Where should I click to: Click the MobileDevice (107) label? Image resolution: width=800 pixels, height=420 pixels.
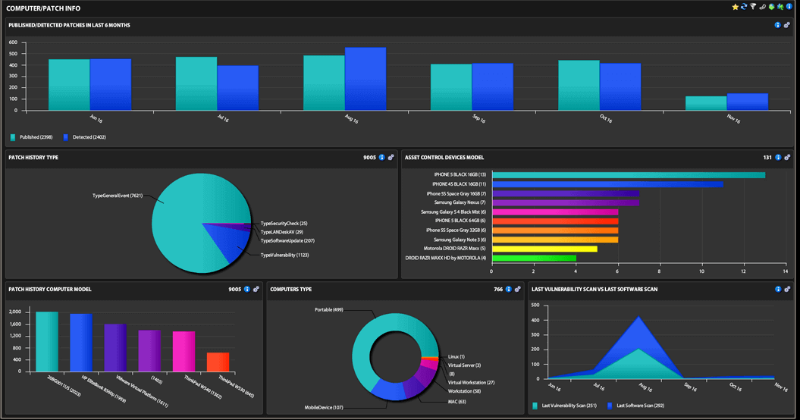pos(324,407)
